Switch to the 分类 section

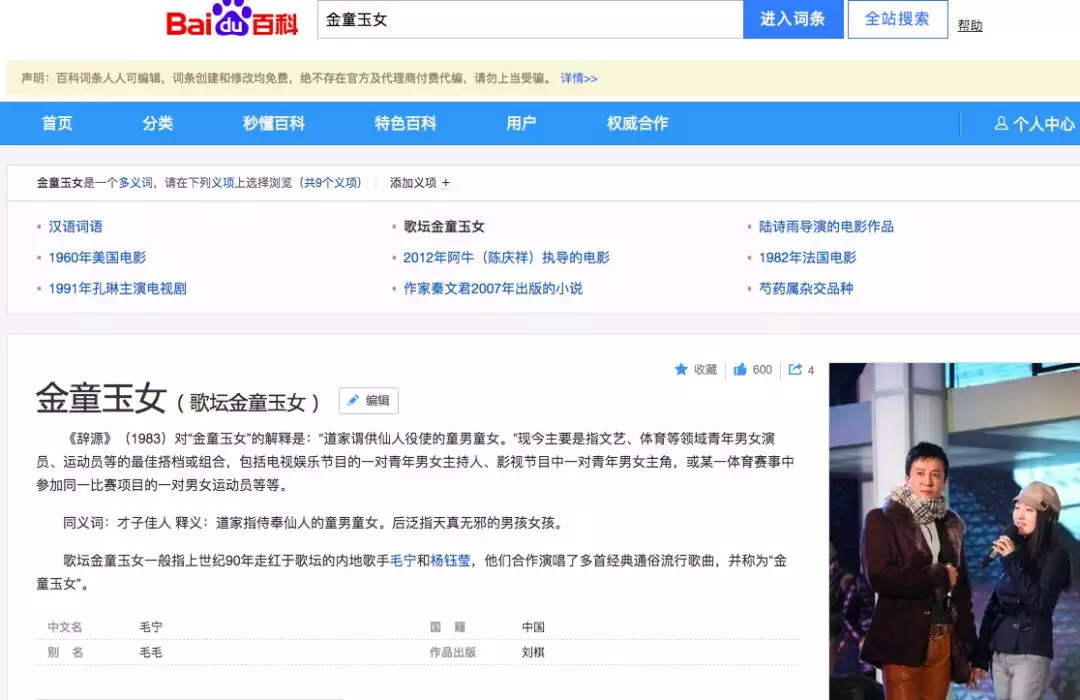pyautogui.click(x=156, y=123)
